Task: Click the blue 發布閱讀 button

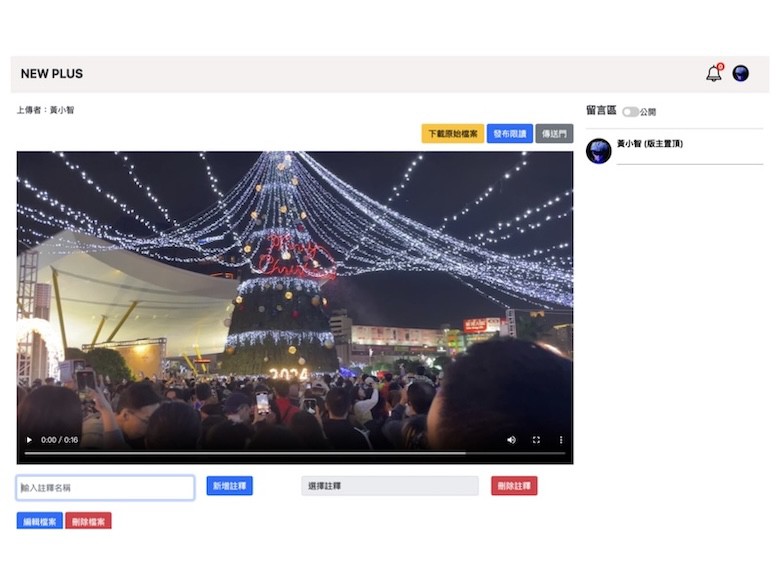Action: point(509,134)
